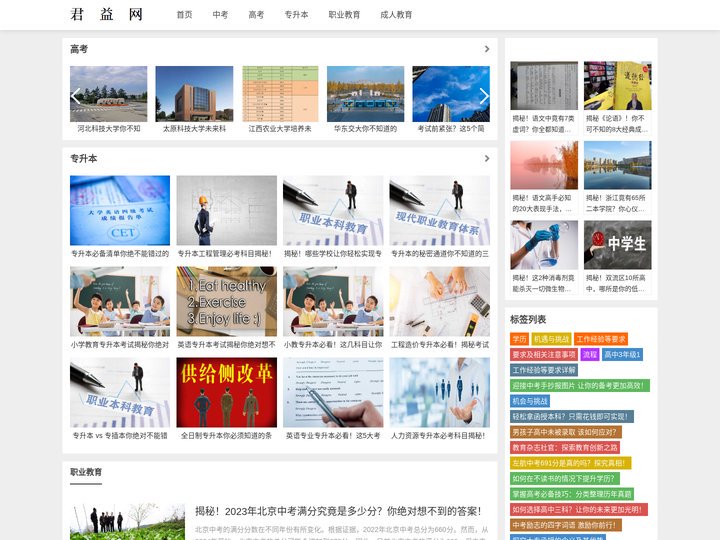
Task: Click the 迎接中考手抄报图片 green tag
Action: [580, 386]
